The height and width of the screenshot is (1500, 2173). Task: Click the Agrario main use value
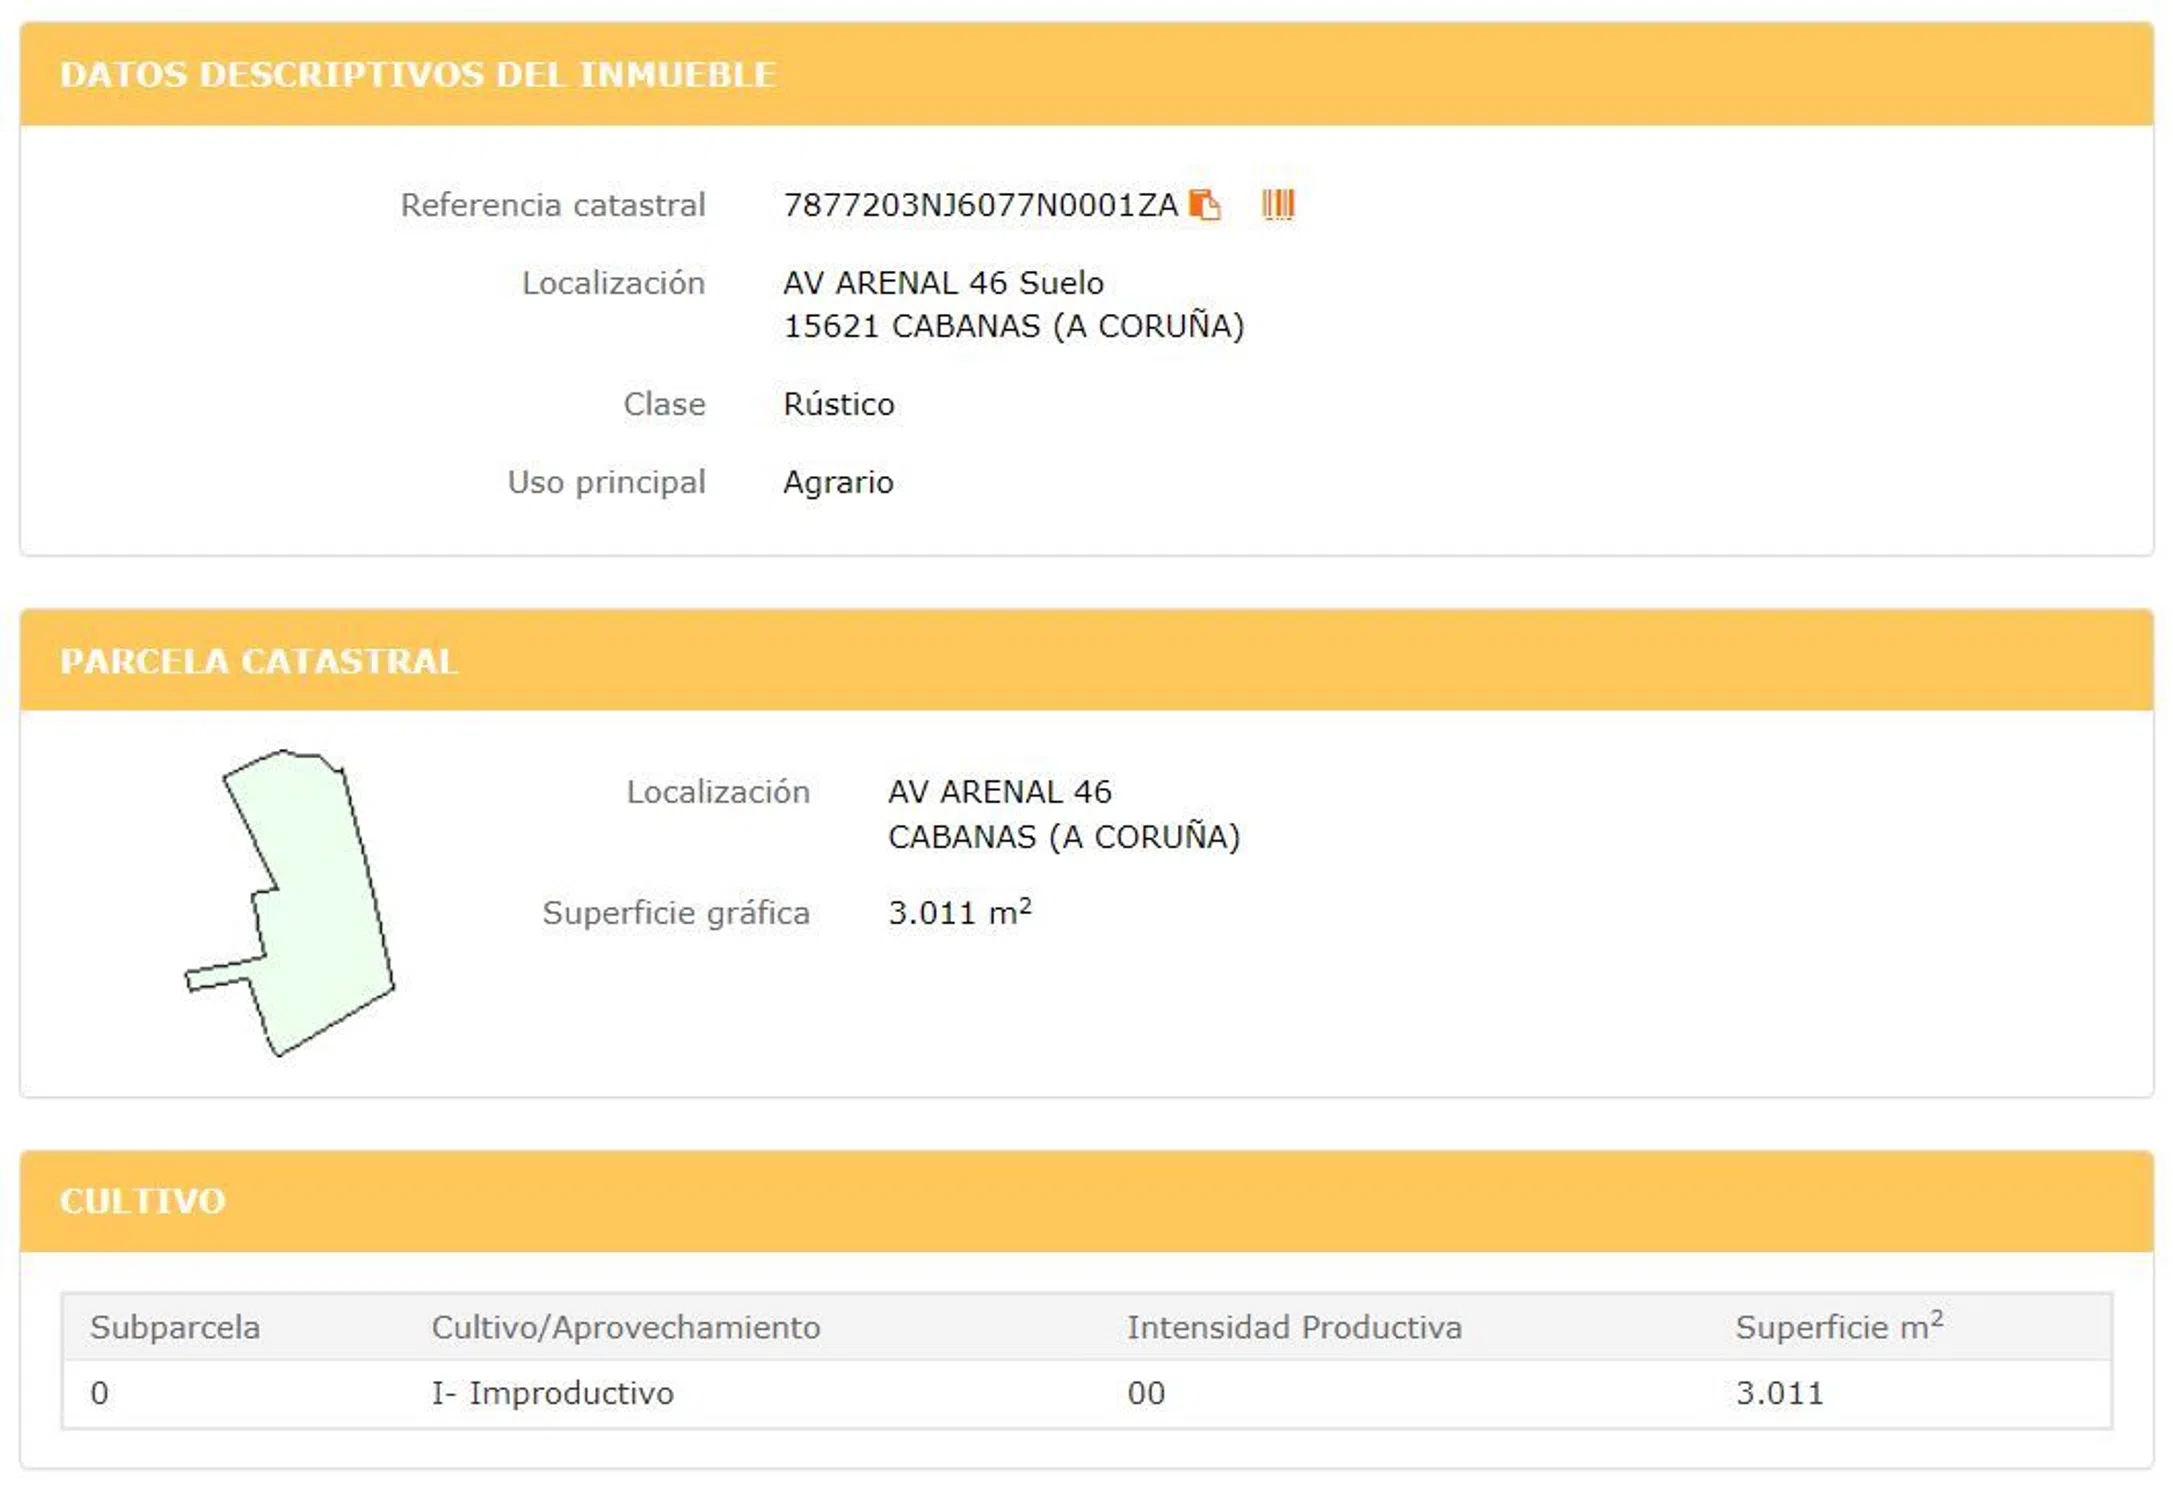[838, 483]
